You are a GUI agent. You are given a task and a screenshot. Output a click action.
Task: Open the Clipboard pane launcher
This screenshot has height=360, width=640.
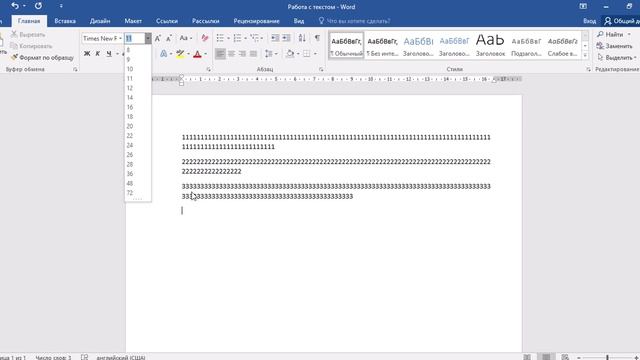tap(75, 69)
